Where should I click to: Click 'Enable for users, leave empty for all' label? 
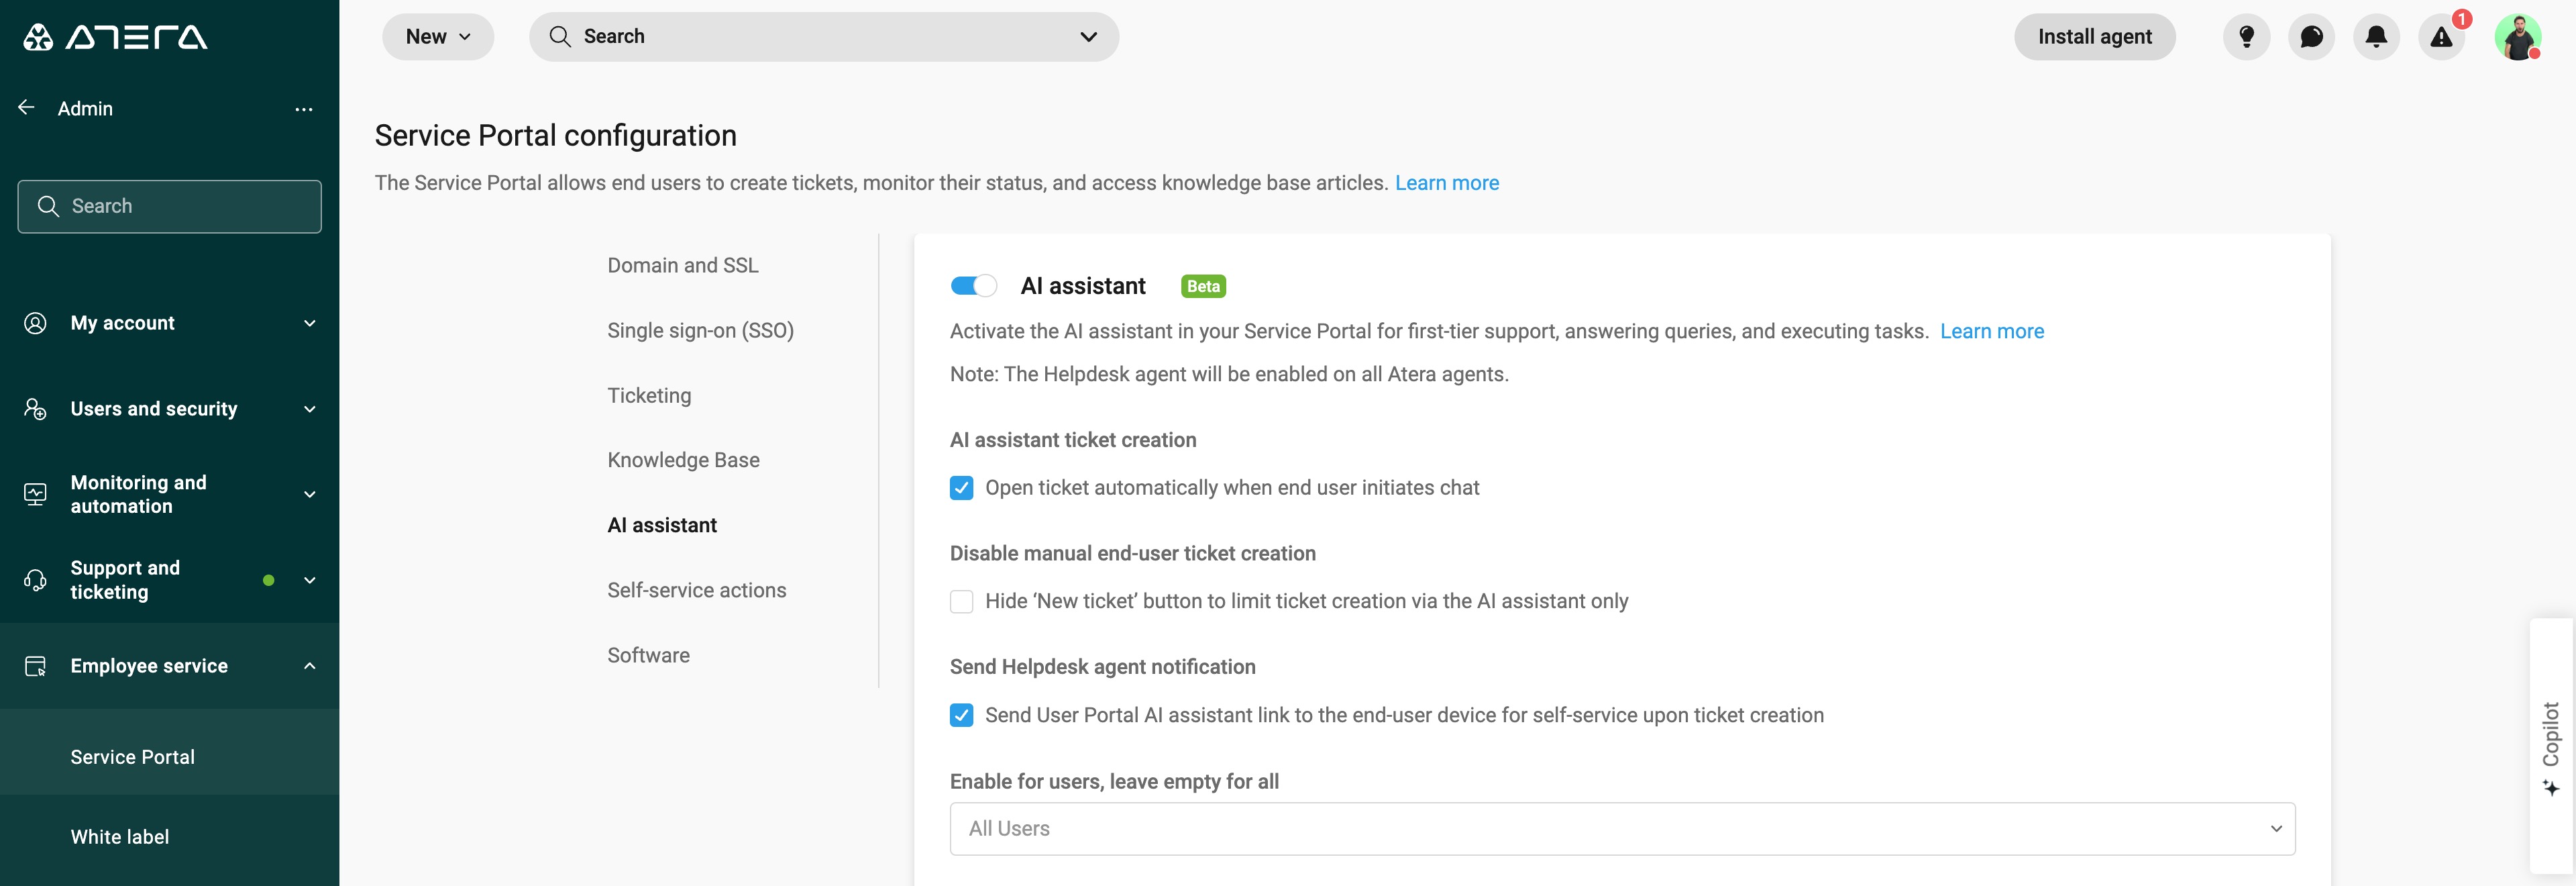1114,781
